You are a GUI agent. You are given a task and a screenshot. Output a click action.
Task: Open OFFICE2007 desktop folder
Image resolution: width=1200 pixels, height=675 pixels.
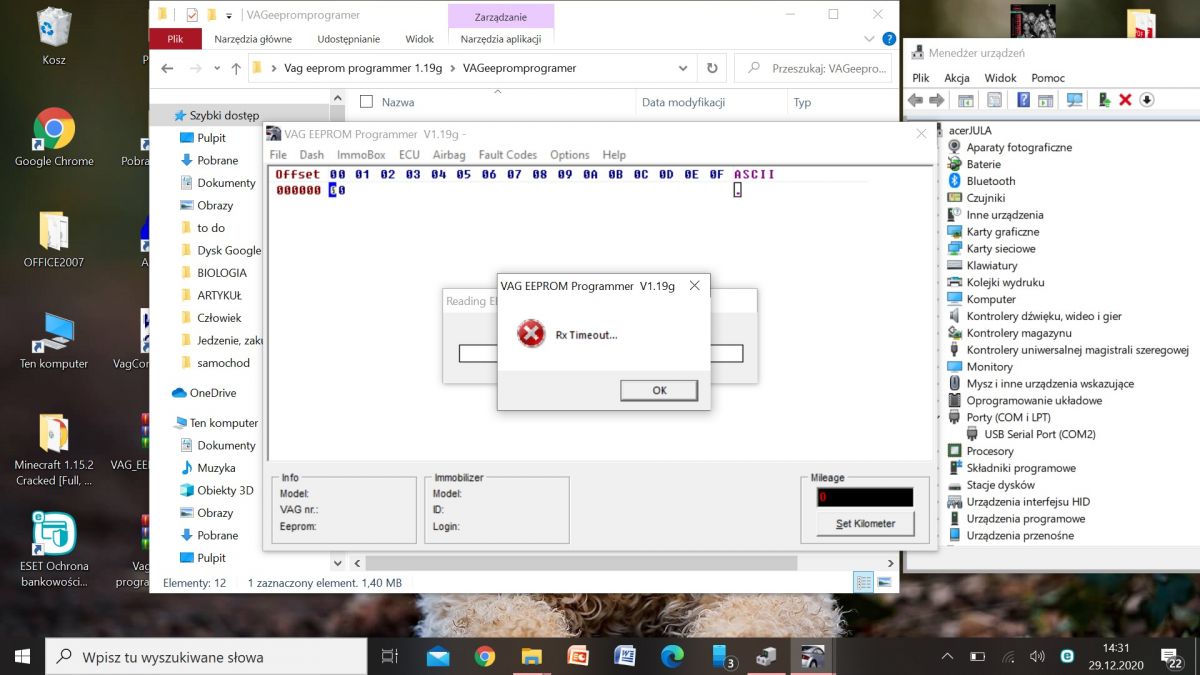pos(54,240)
